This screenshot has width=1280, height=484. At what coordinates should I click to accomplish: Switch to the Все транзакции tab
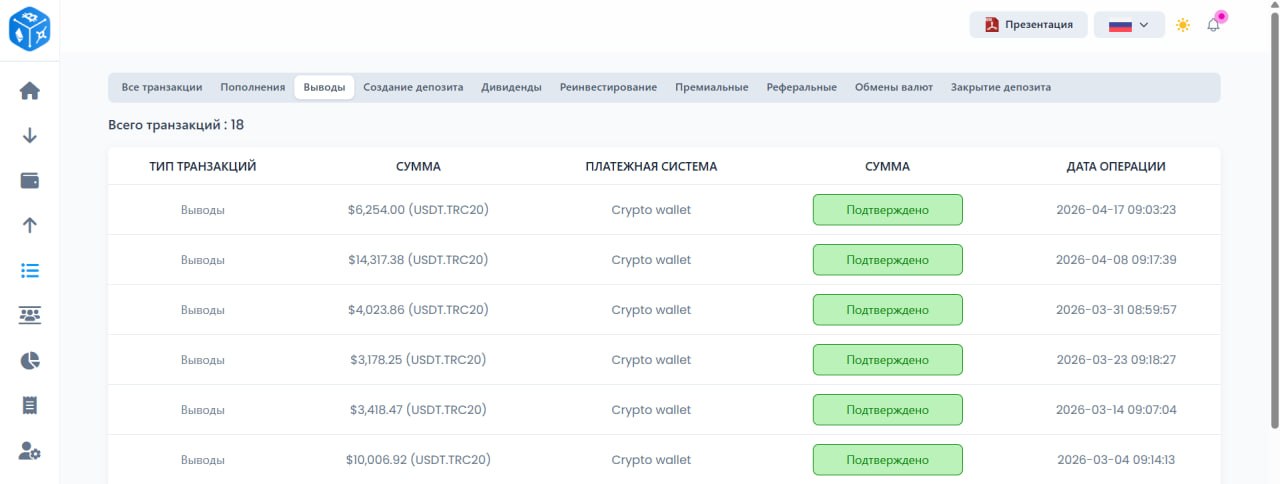pos(162,87)
